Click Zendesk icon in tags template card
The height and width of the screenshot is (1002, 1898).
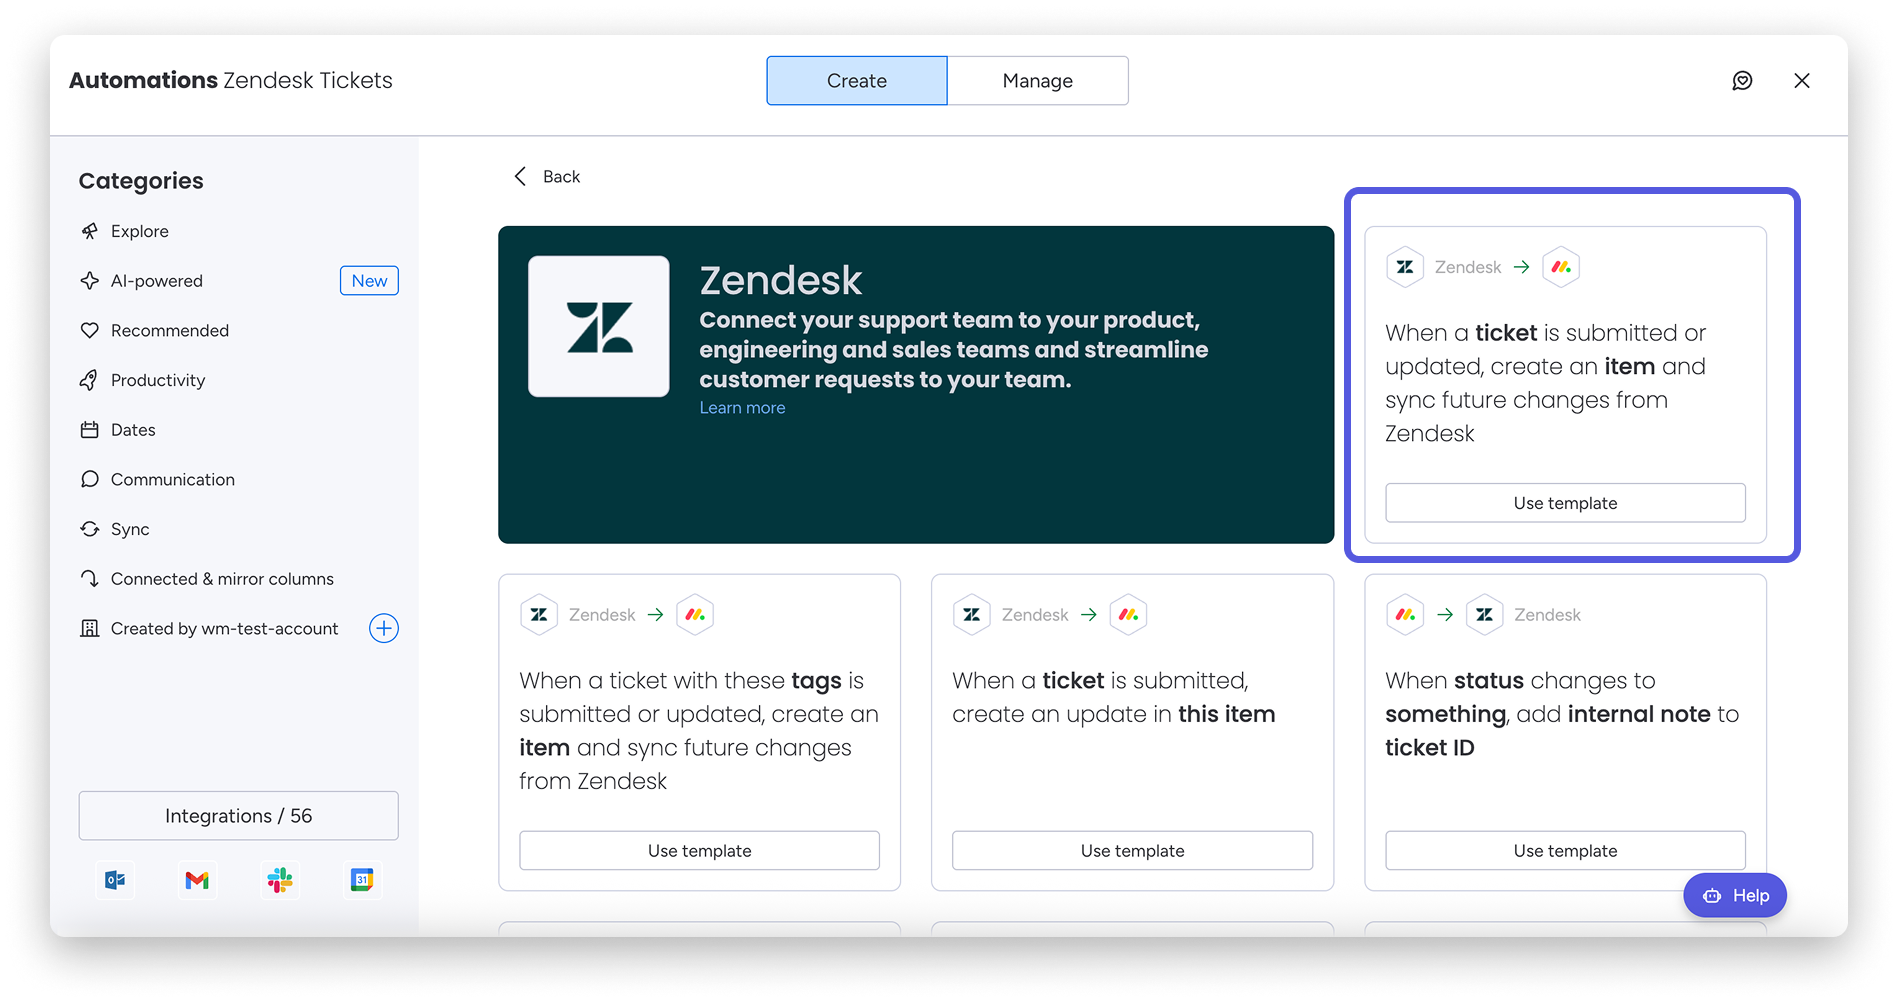(x=539, y=615)
